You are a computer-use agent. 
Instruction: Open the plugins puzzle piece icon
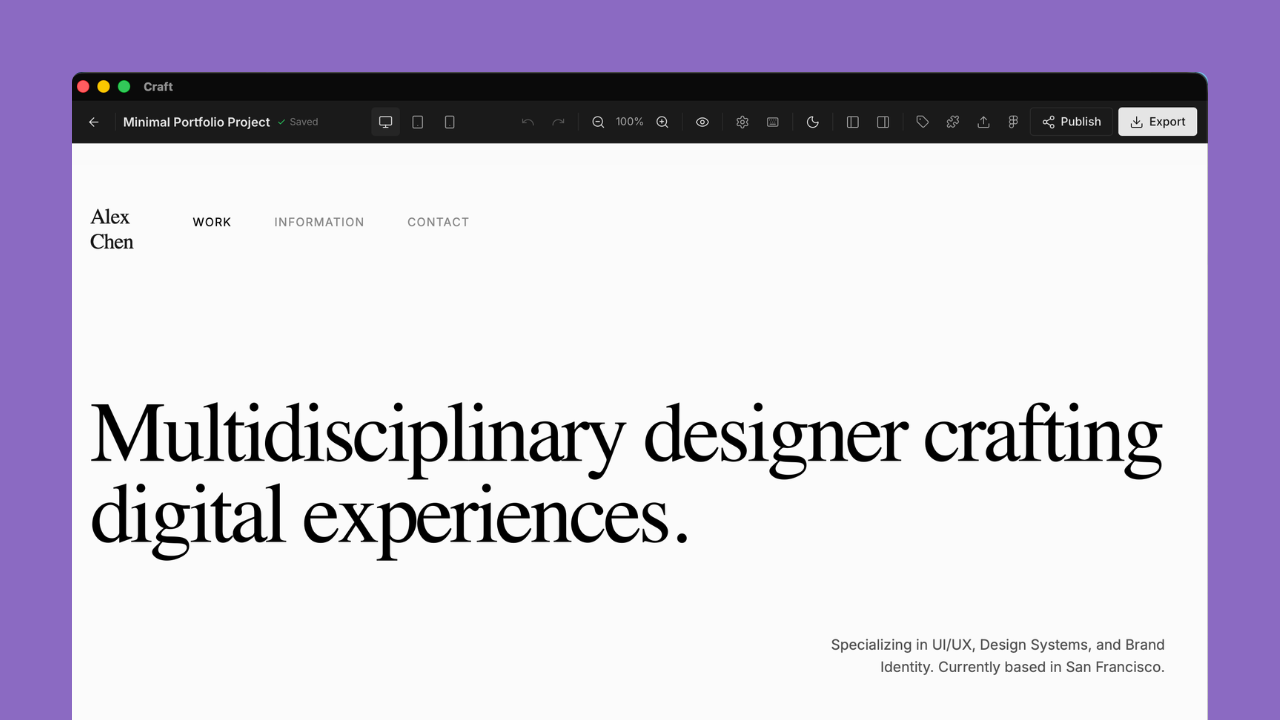point(952,121)
